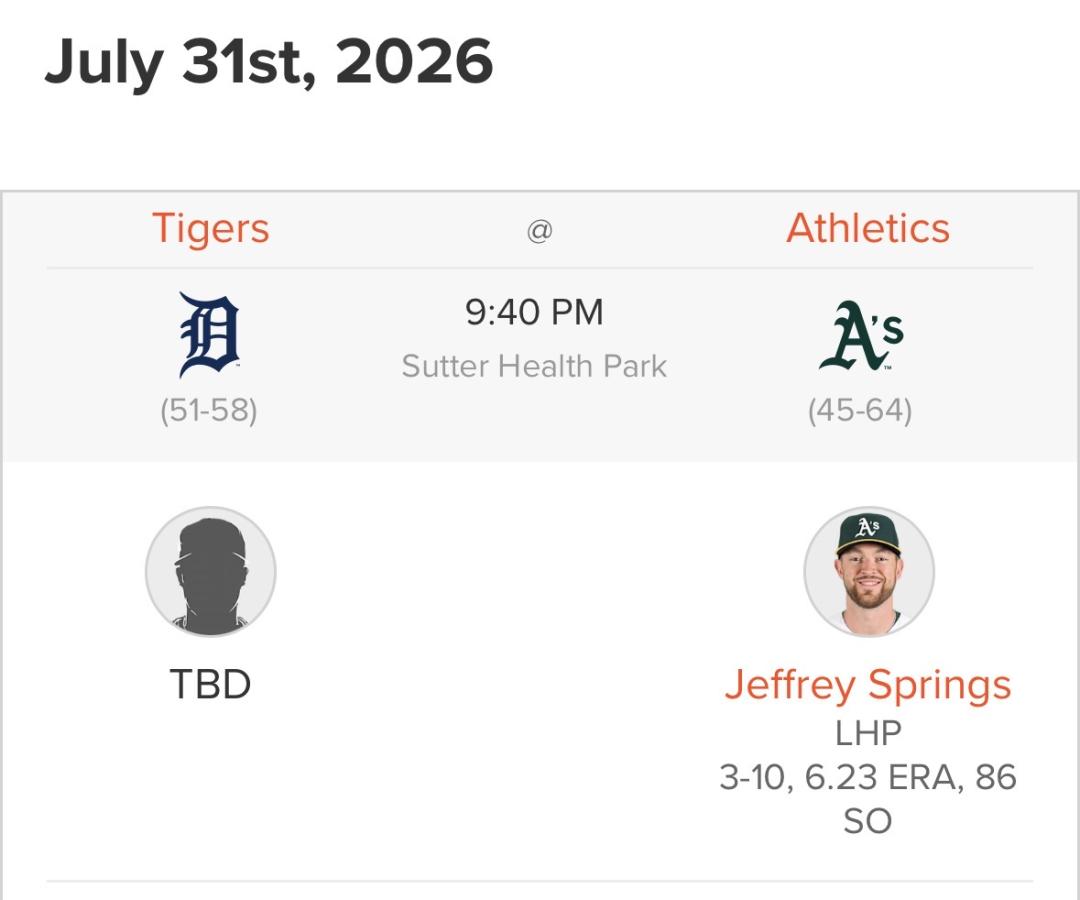
Task: Select the 9:40 PM game time
Action: (x=534, y=312)
